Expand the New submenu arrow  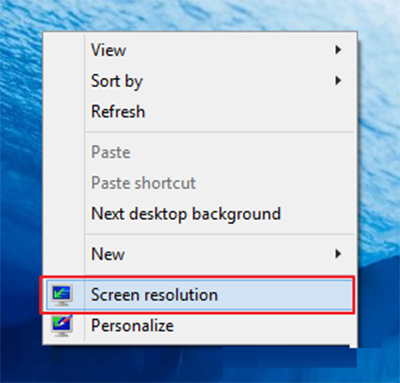point(338,254)
